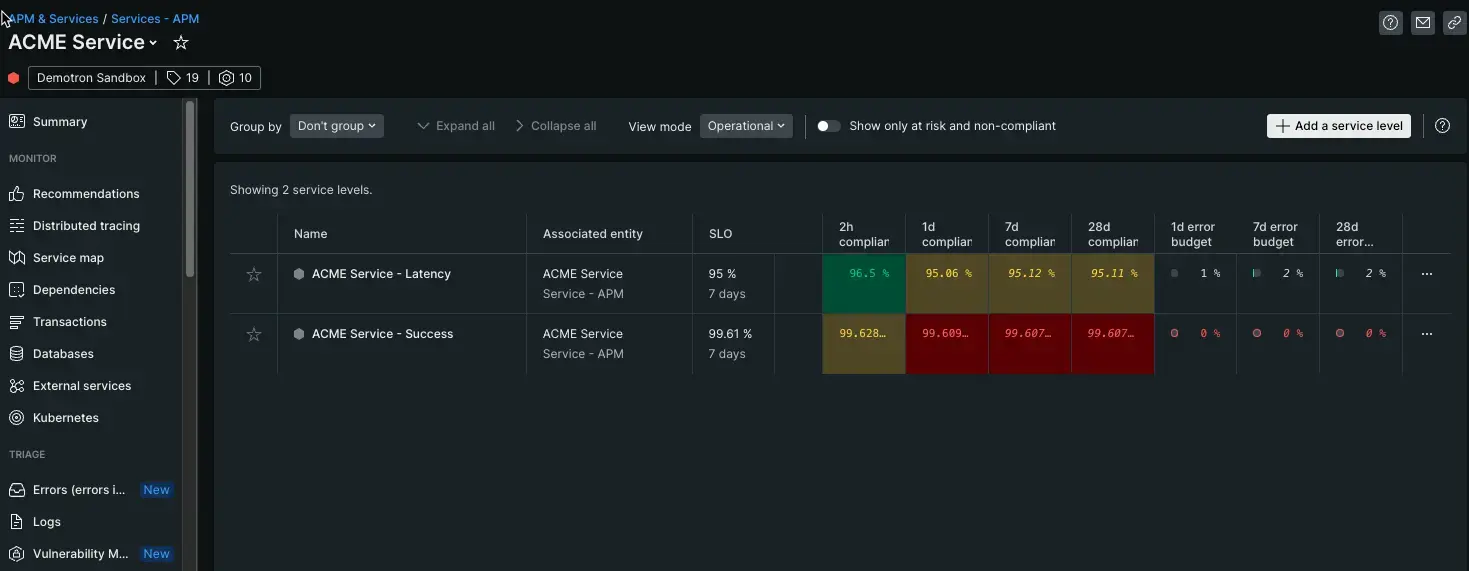The image size is (1469, 571).
Task: Open the Service map sidebar icon
Action: (x=16, y=258)
